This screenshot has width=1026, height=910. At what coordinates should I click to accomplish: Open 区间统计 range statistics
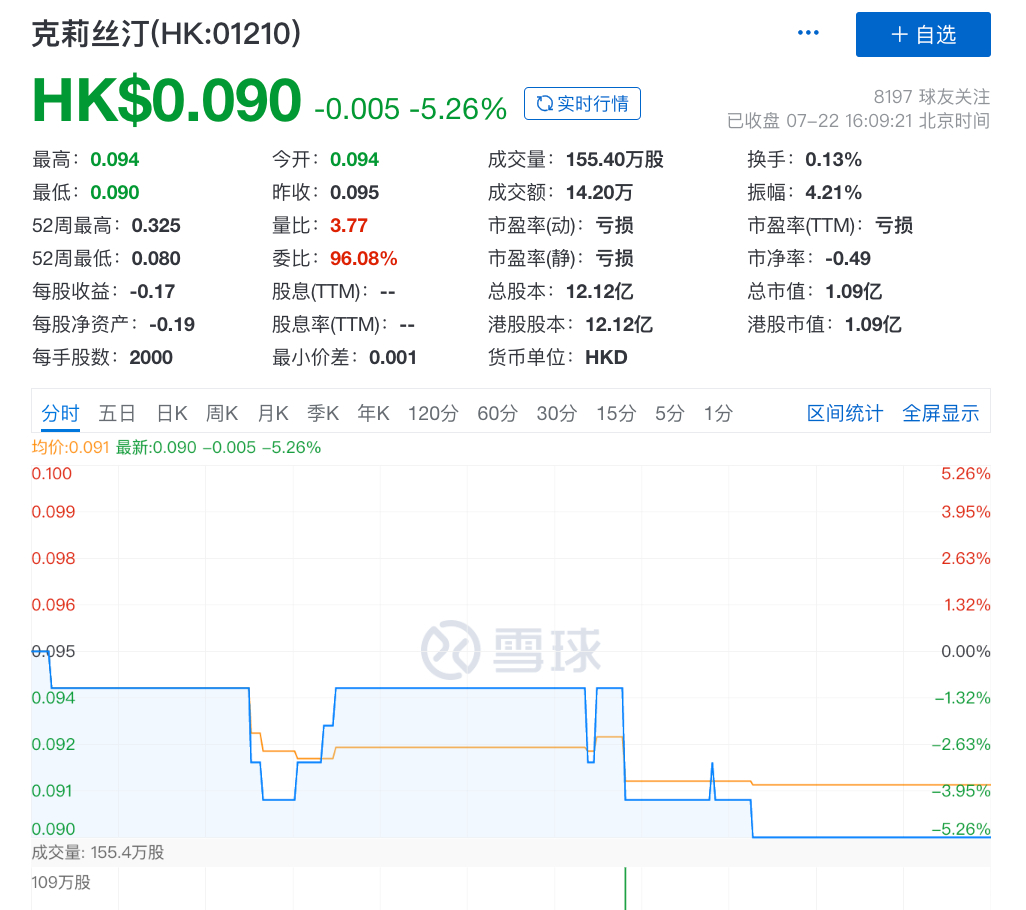click(845, 413)
